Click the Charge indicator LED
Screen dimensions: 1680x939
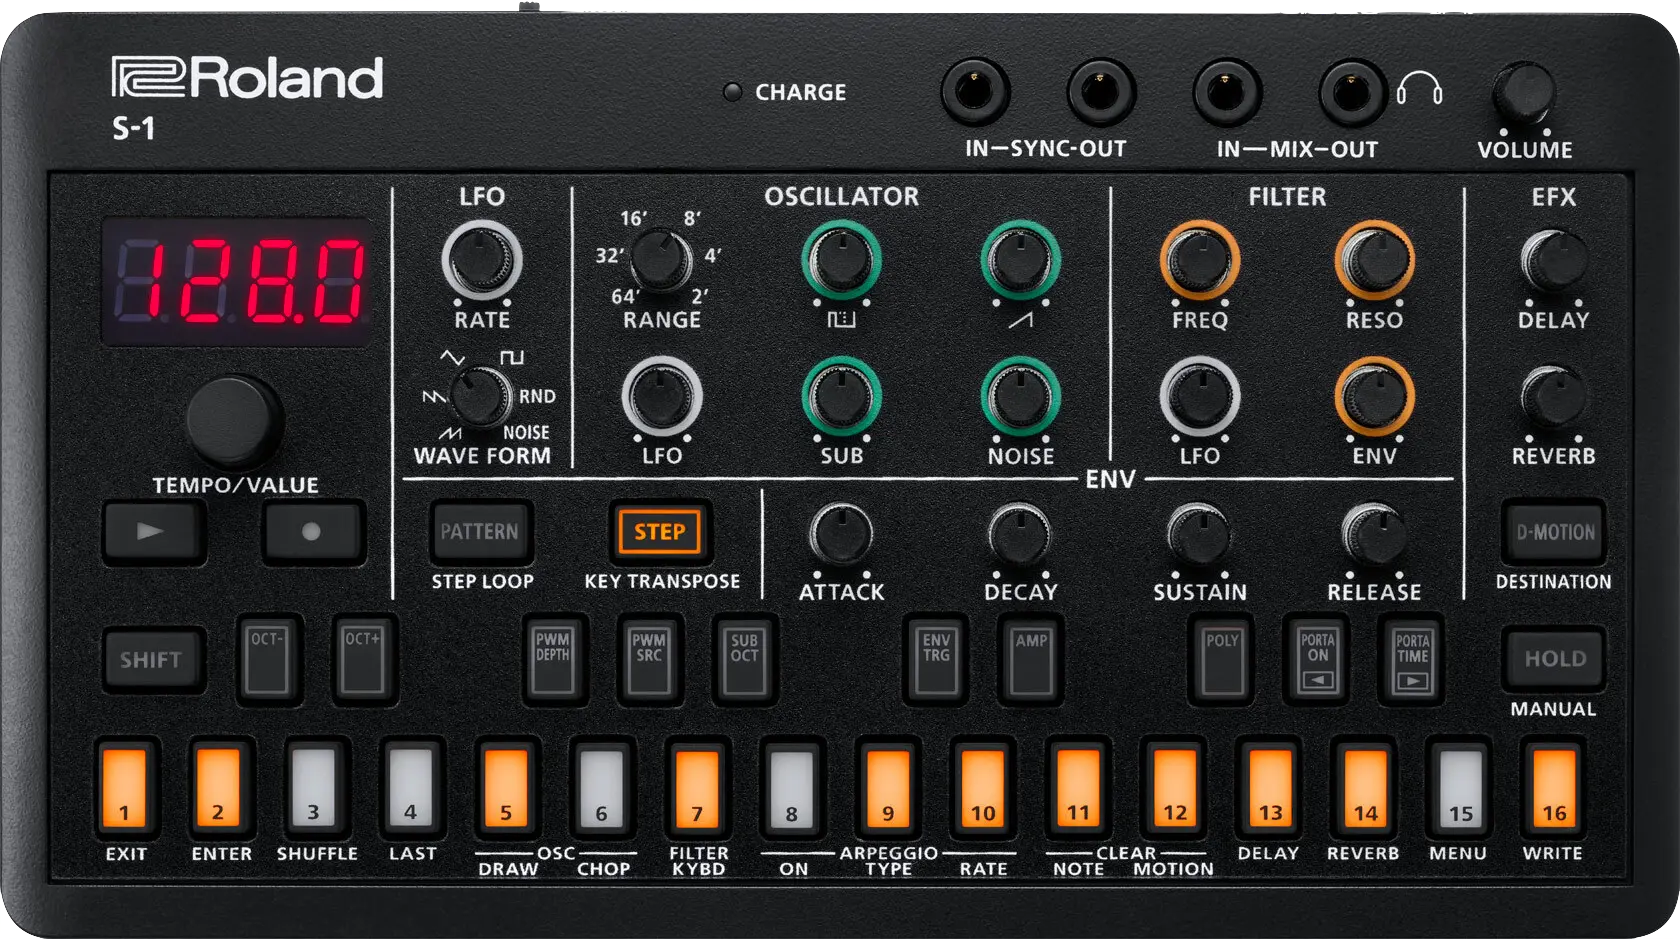tap(732, 92)
